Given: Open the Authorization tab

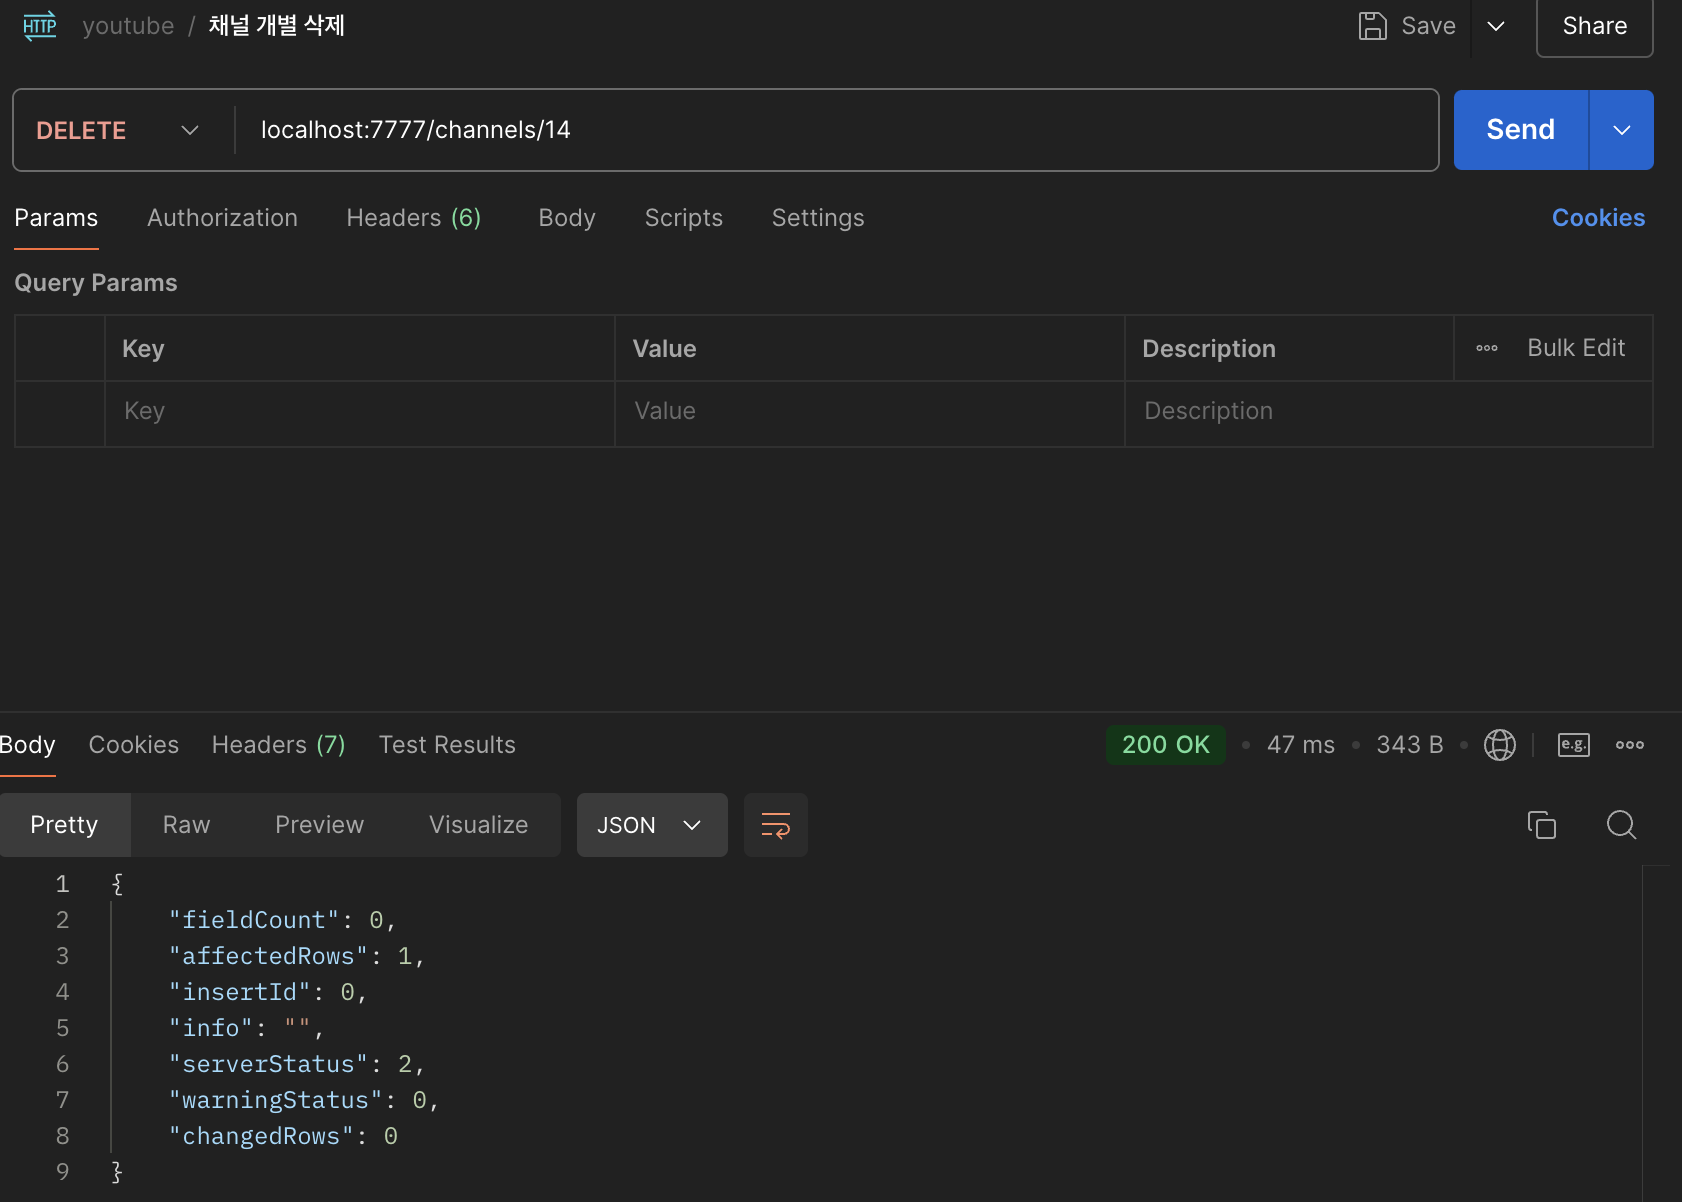Looking at the screenshot, I should pos(222,218).
